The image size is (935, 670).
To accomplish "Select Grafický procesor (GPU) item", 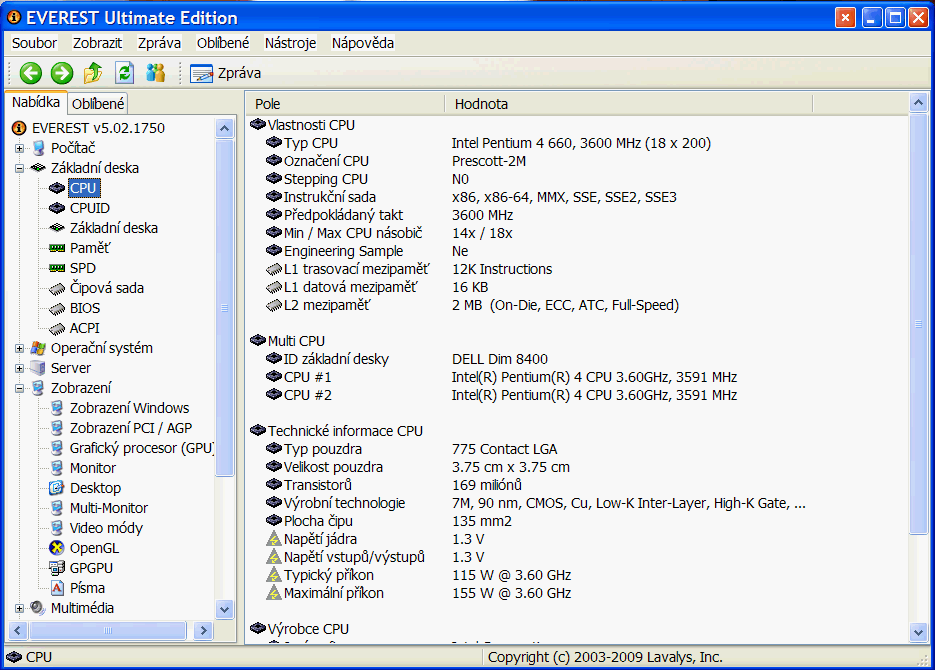I will tap(141, 448).
